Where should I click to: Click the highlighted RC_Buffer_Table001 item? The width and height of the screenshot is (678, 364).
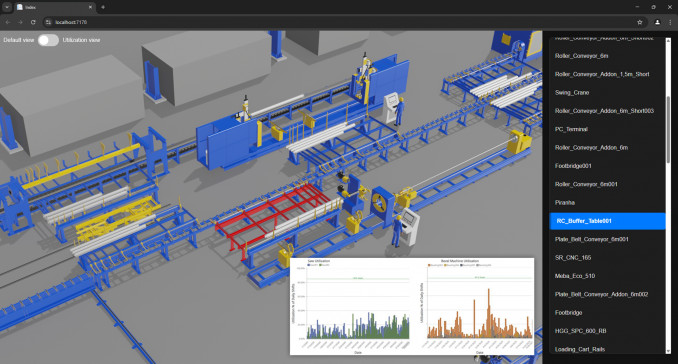click(x=607, y=221)
